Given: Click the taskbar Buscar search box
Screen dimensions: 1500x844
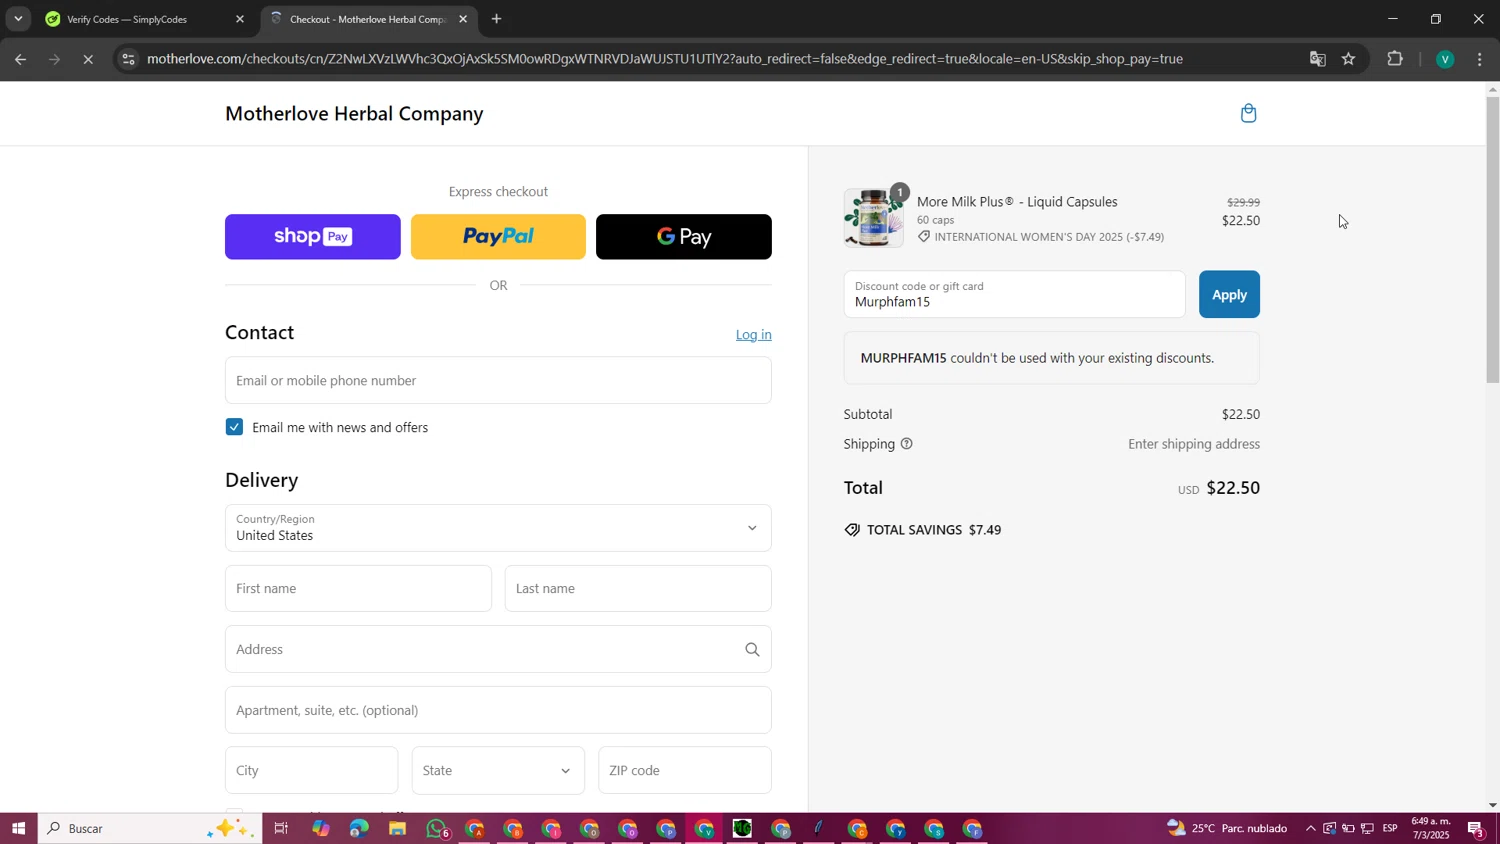Looking at the screenshot, I should click(x=150, y=828).
